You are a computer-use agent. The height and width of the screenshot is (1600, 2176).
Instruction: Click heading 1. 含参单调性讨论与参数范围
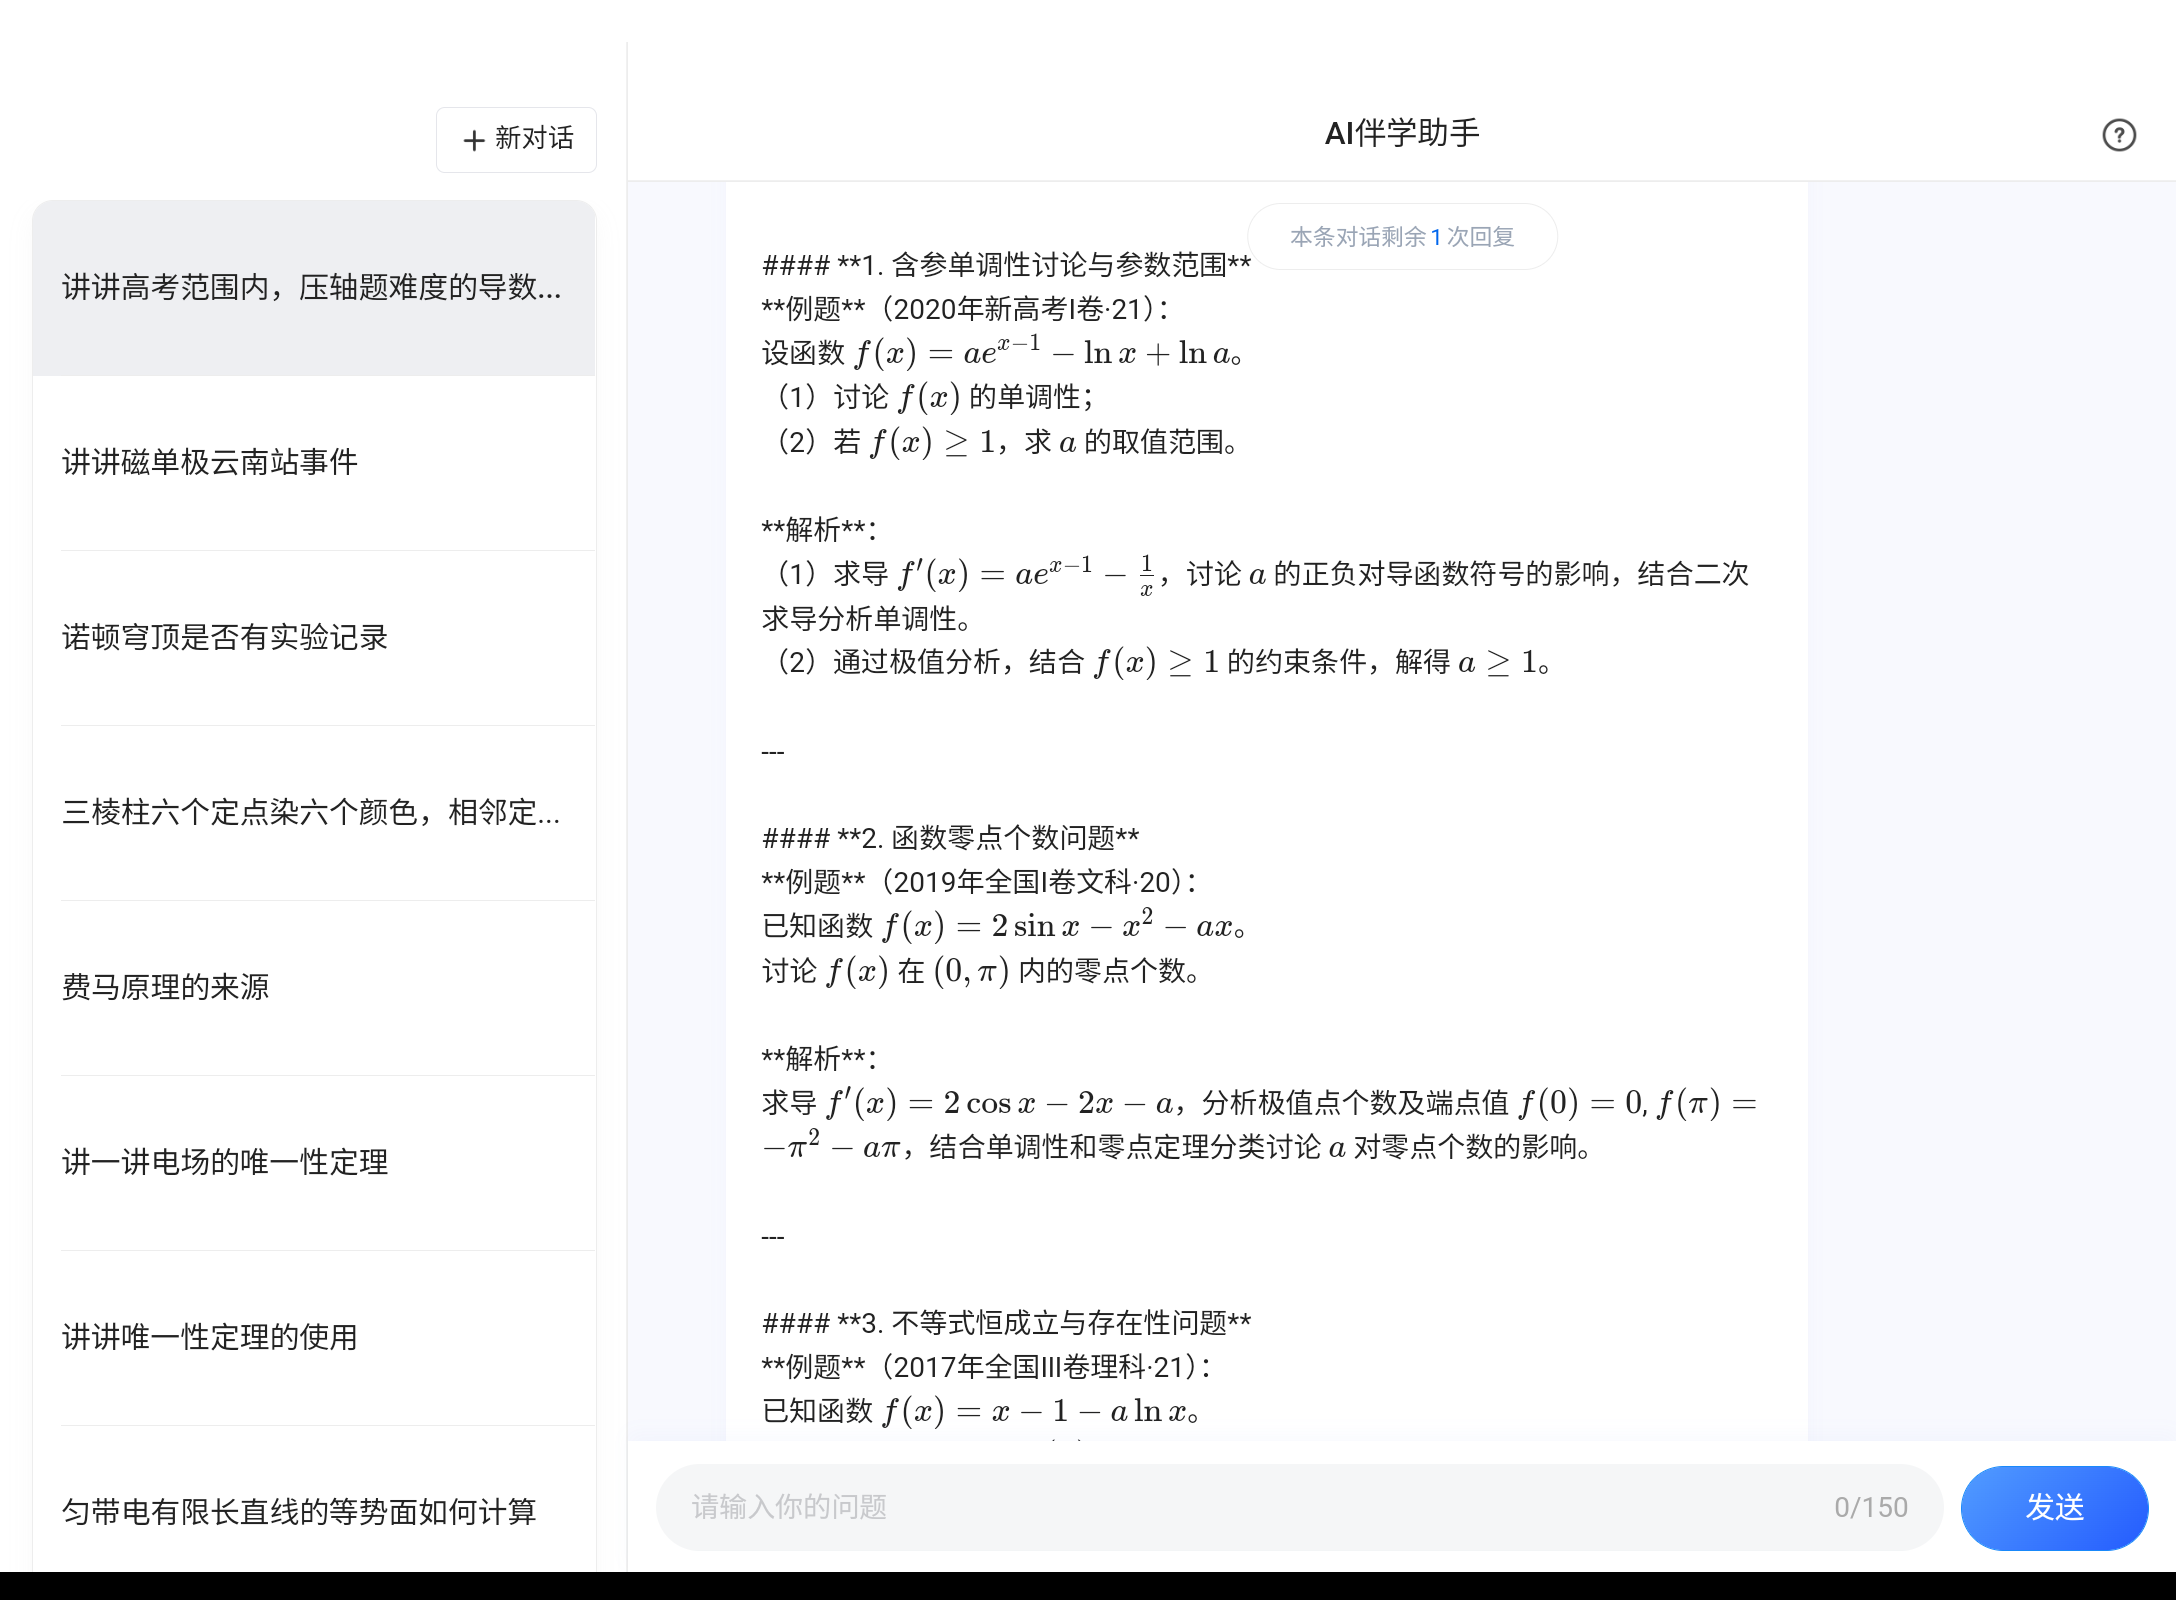coord(1006,265)
